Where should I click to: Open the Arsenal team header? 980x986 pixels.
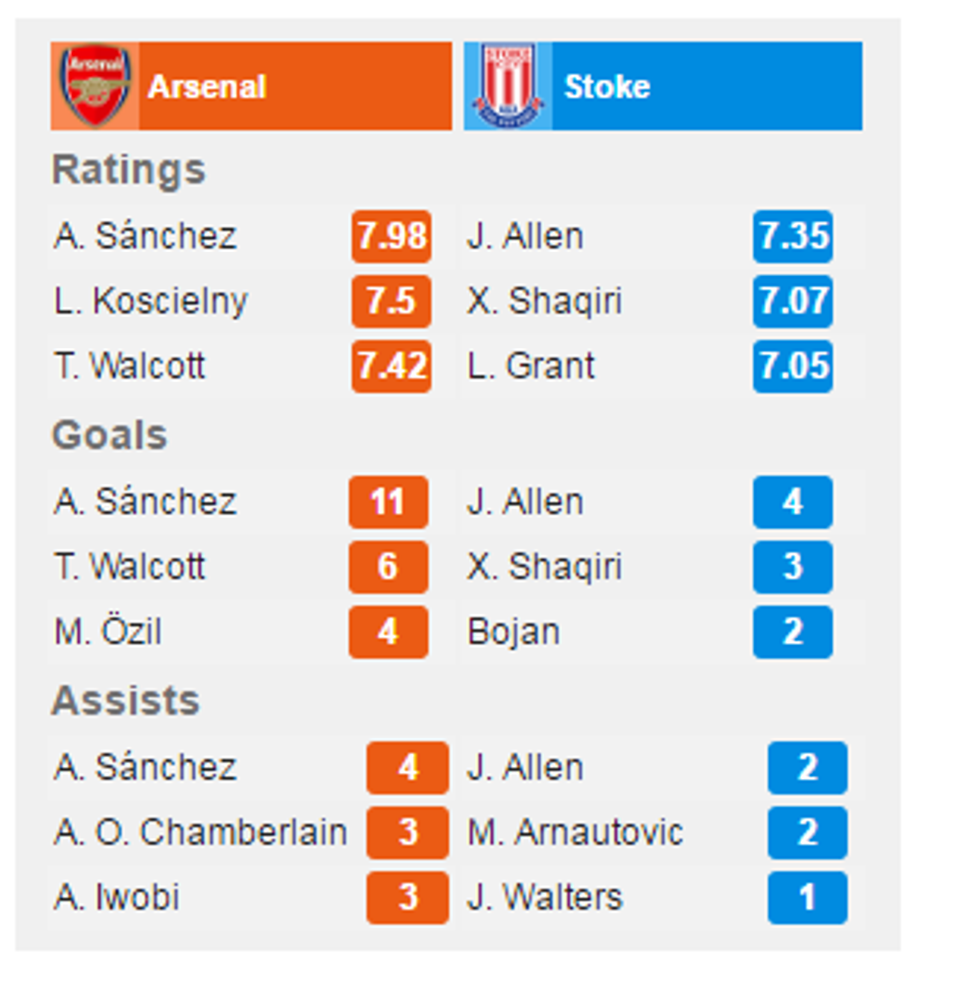click(207, 87)
